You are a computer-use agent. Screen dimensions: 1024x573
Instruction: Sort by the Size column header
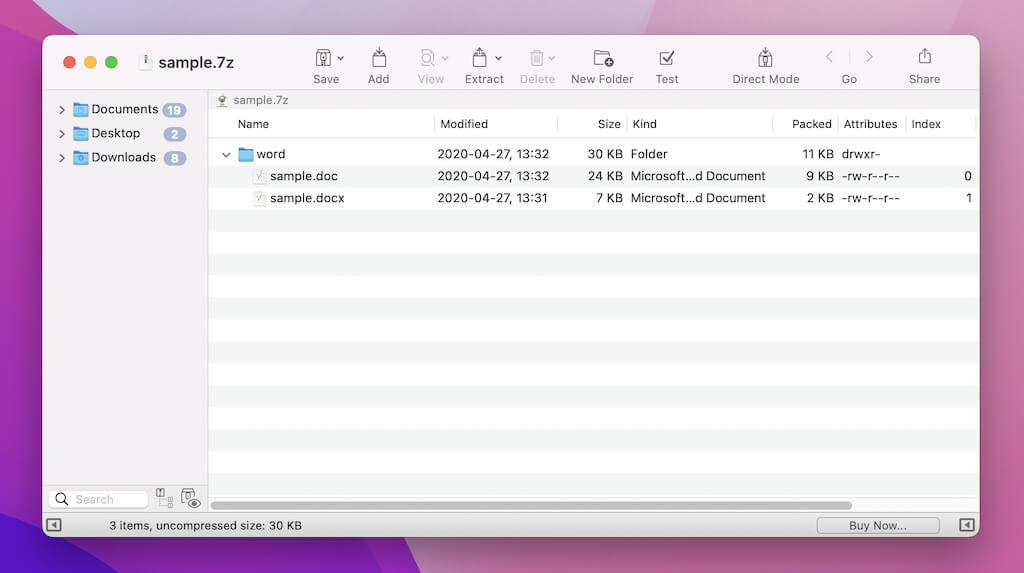click(x=608, y=124)
